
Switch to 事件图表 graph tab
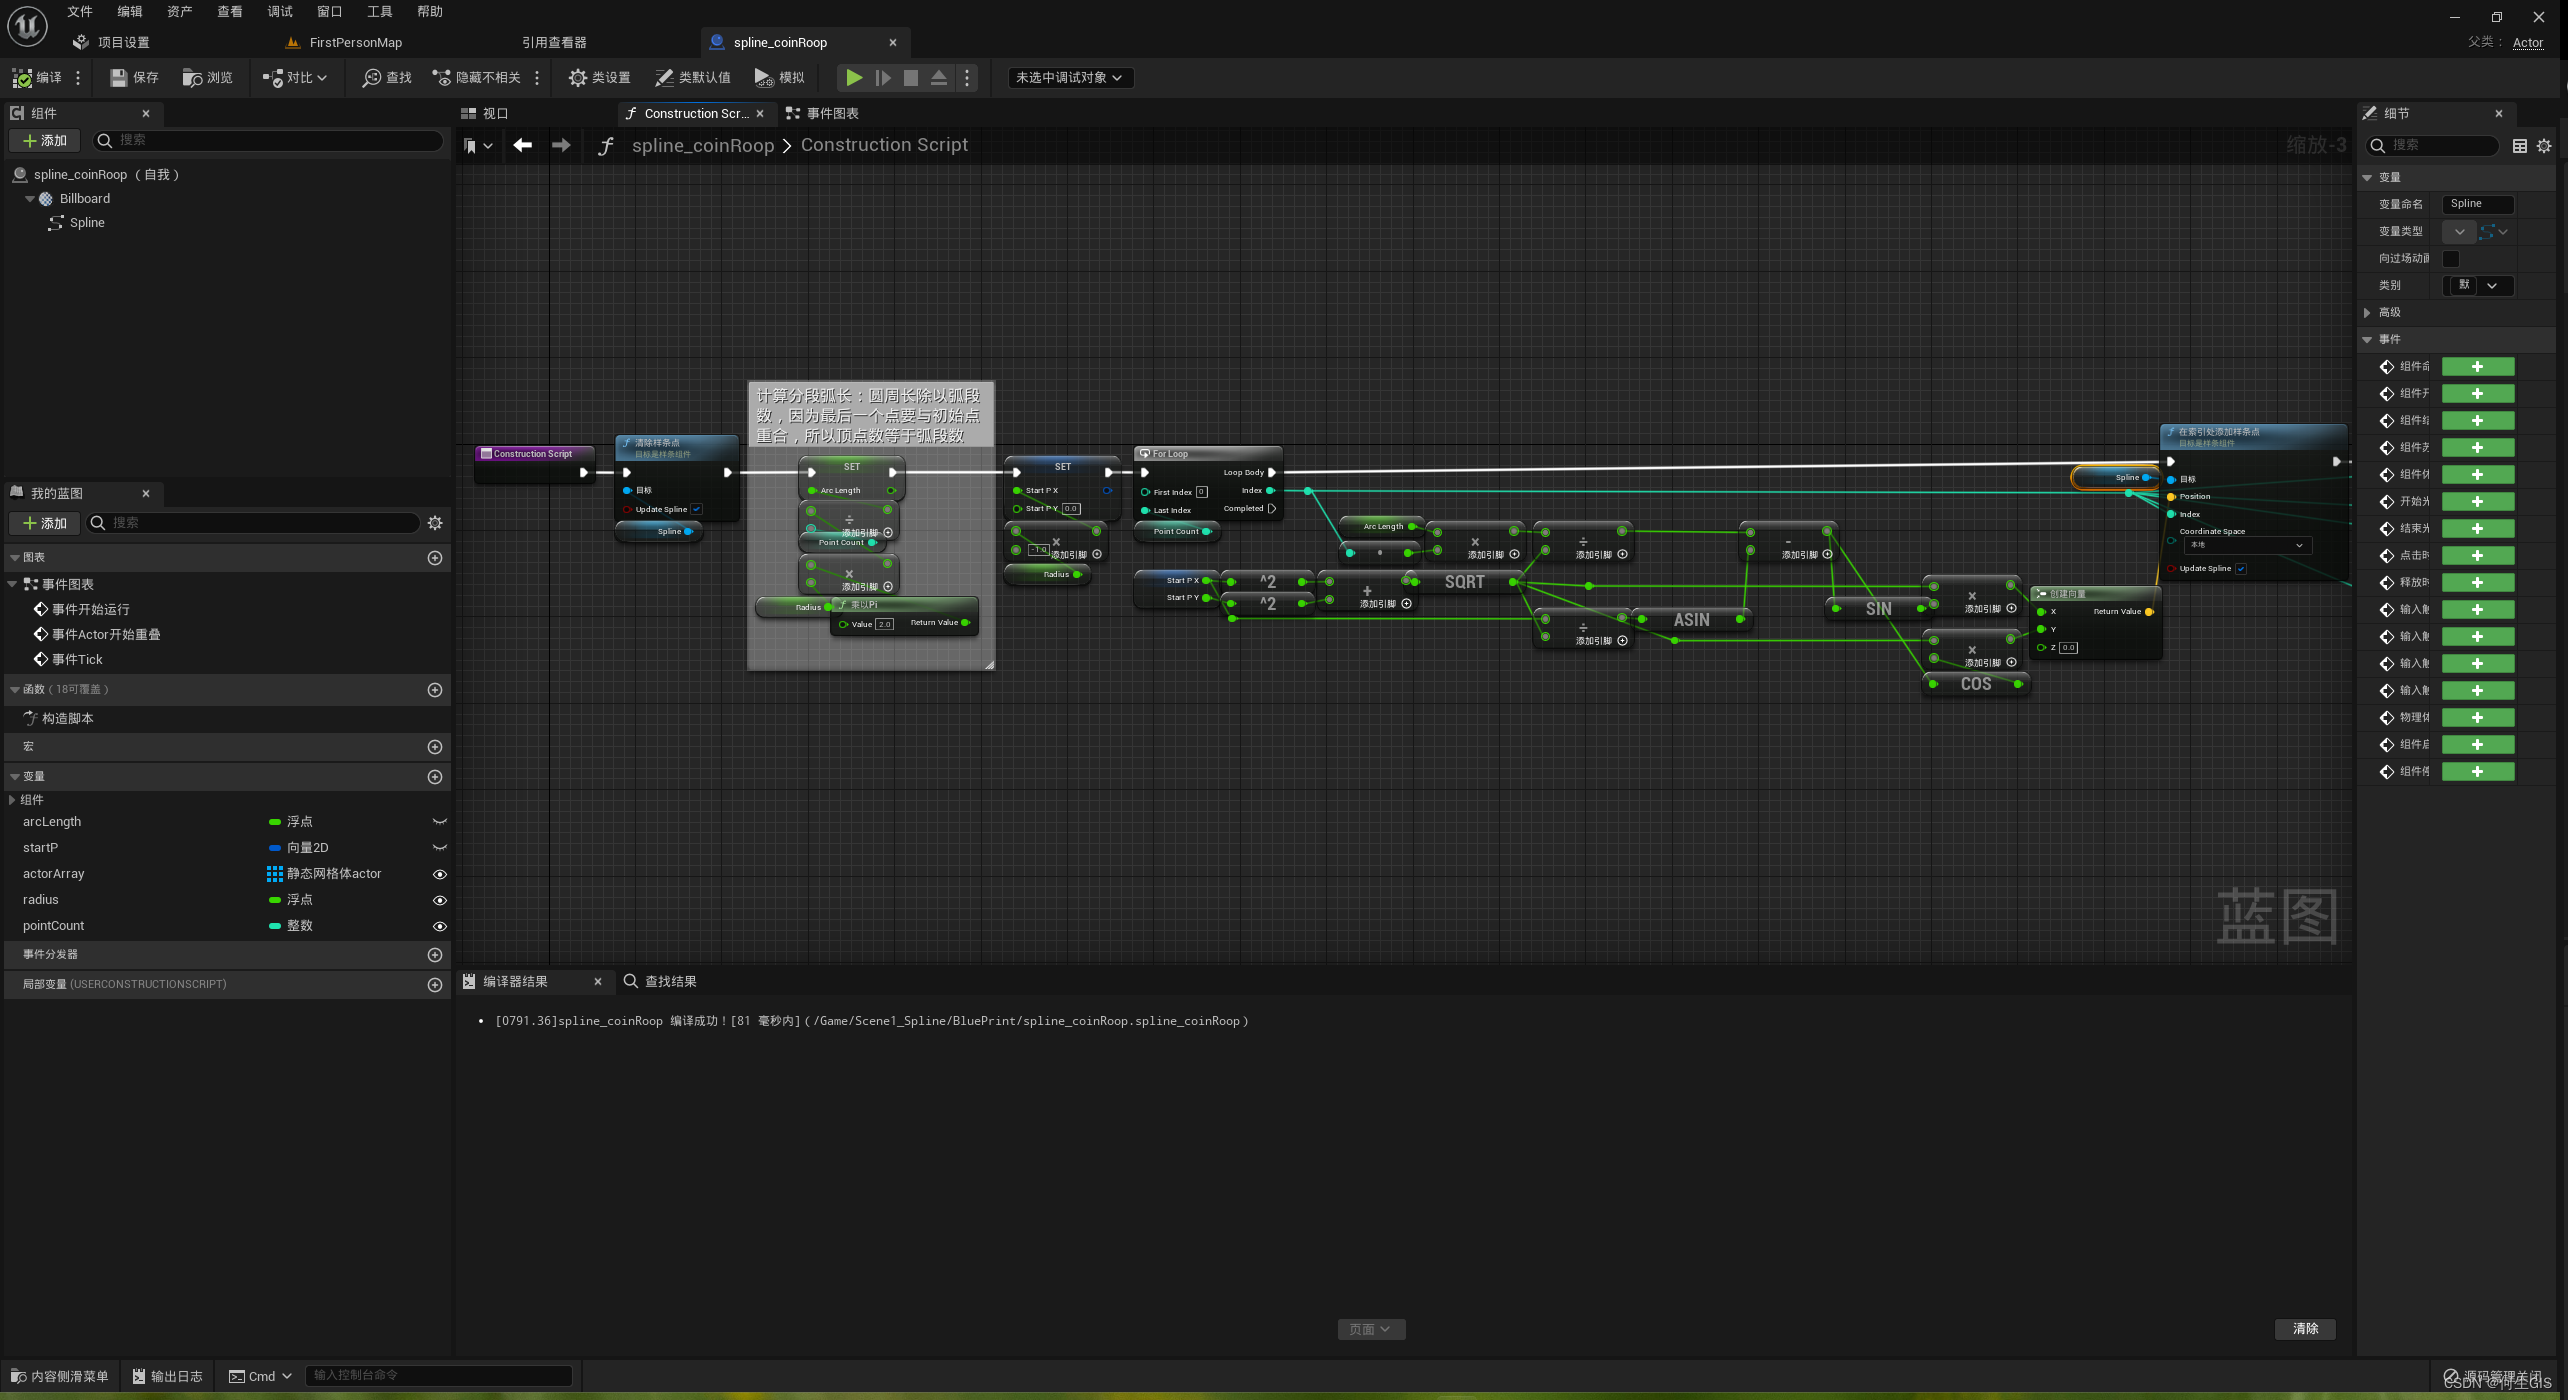tap(823, 113)
